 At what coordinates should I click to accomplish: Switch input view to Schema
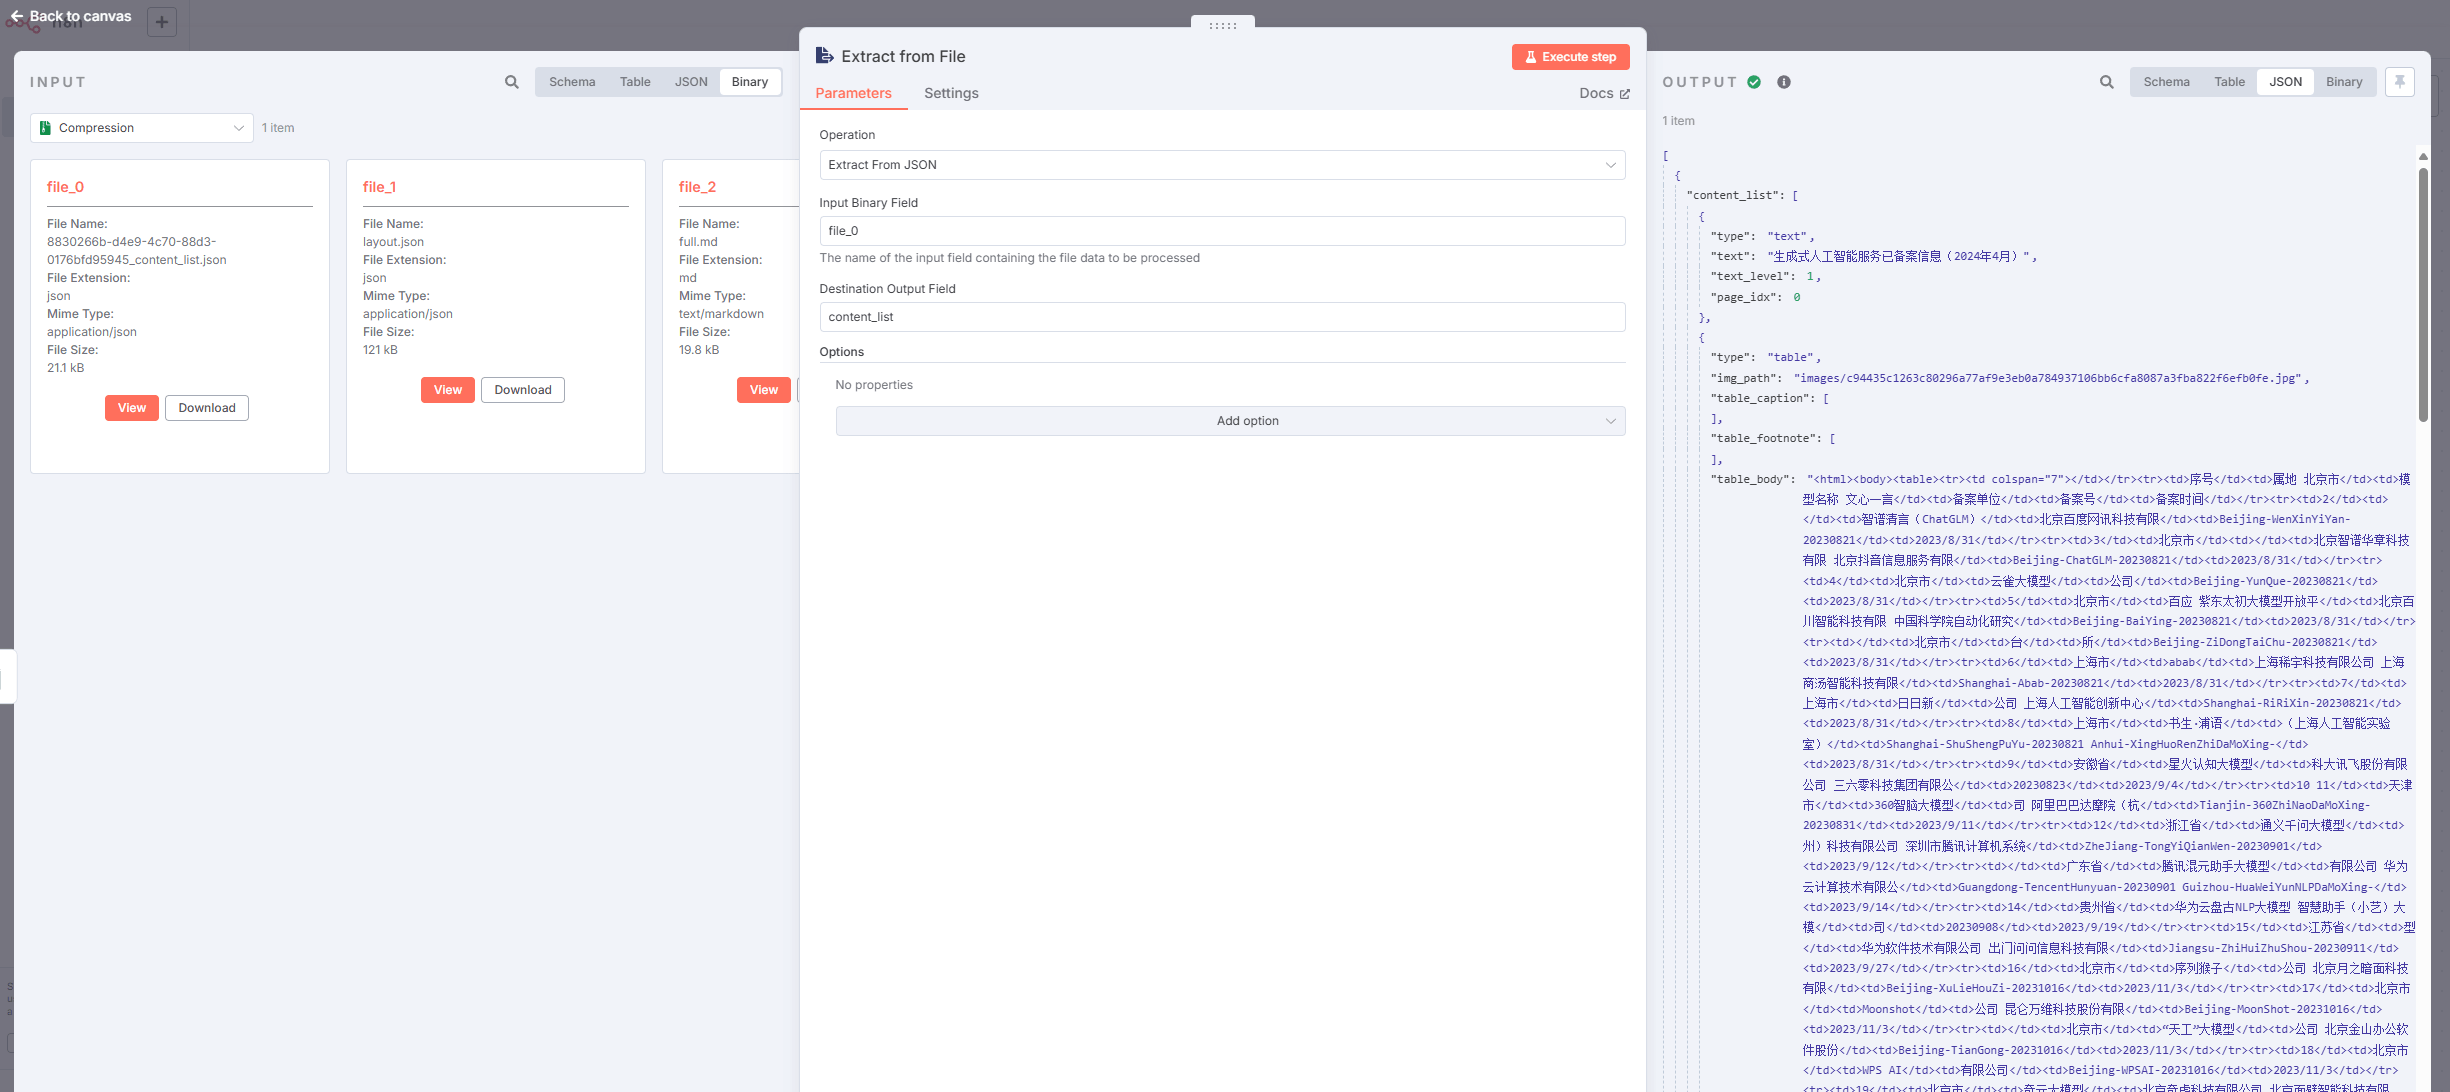pos(571,82)
